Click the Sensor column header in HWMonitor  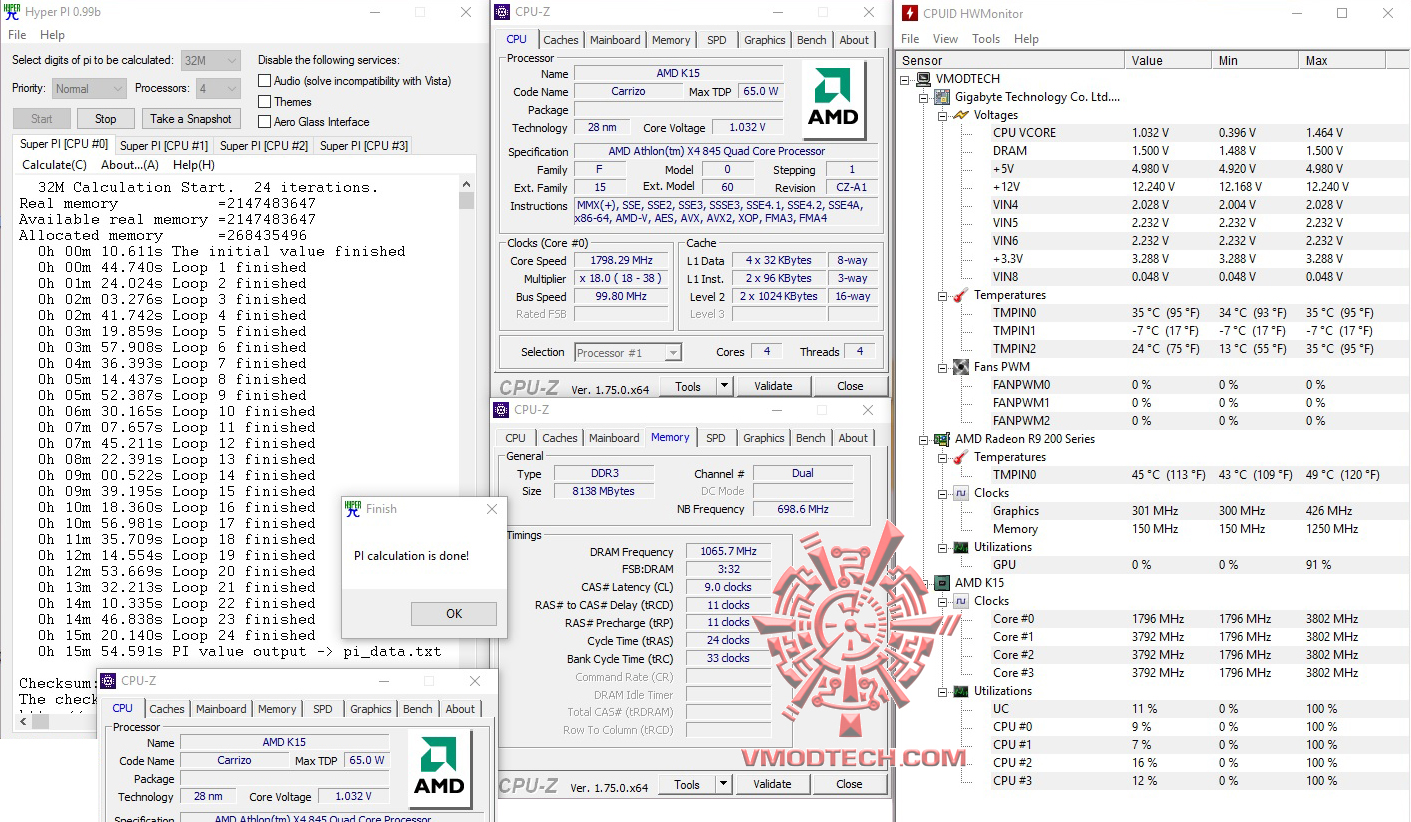(x=1010, y=60)
